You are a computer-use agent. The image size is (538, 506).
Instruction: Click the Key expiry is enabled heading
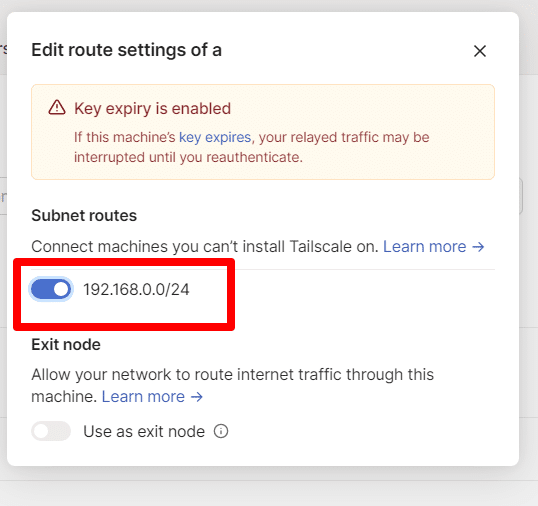click(x=152, y=108)
